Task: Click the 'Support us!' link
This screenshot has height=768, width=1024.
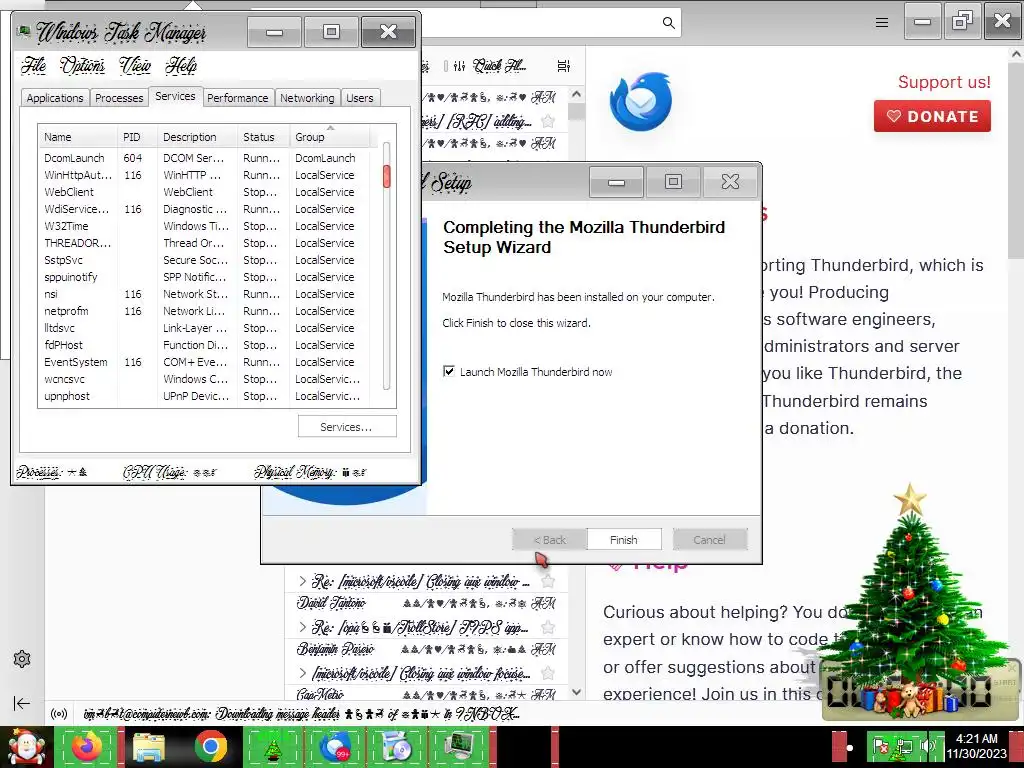Action: tap(944, 82)
